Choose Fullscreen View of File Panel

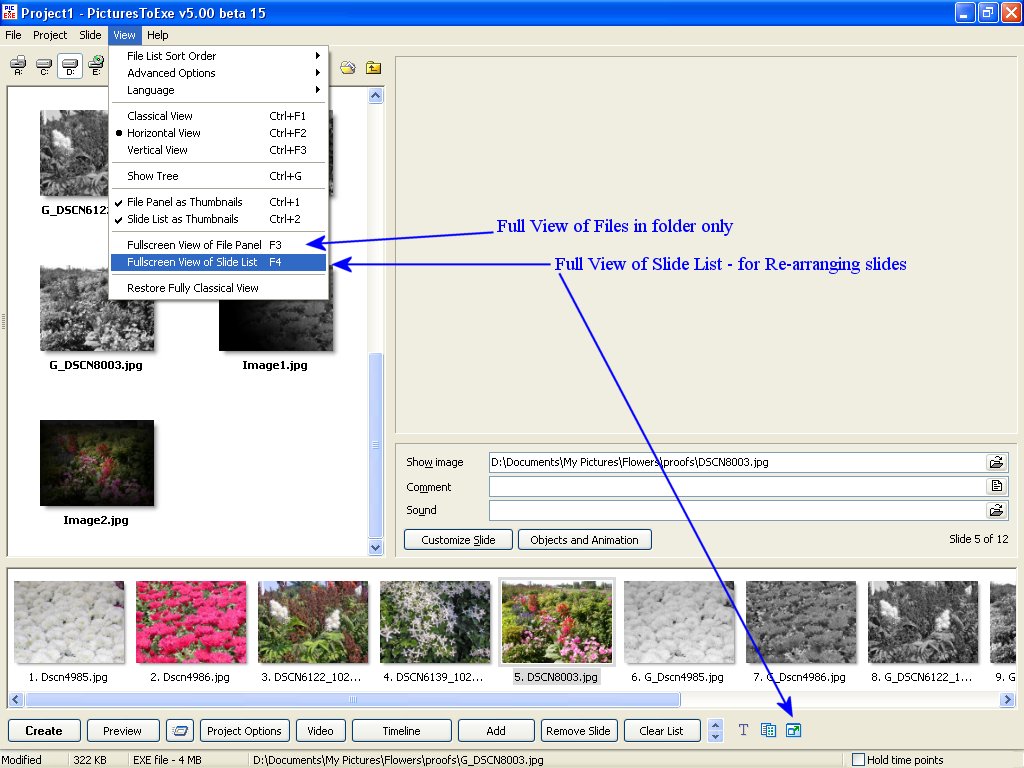point(218,245)
